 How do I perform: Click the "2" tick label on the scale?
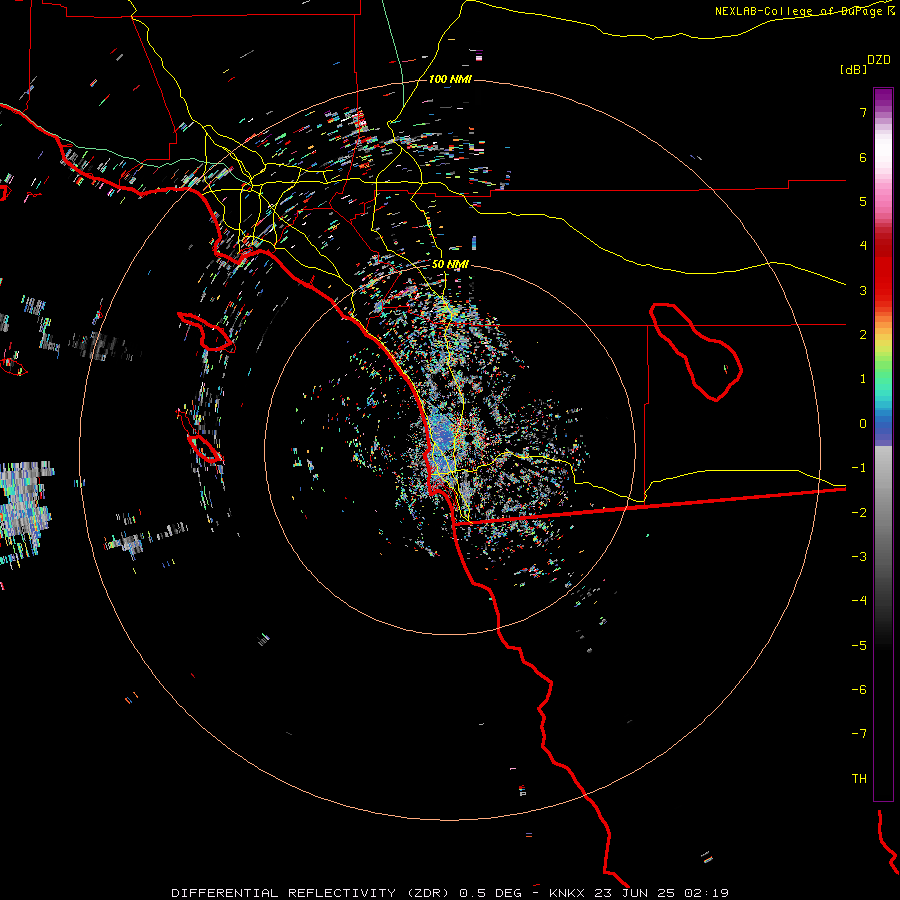[x=863, y=335]
